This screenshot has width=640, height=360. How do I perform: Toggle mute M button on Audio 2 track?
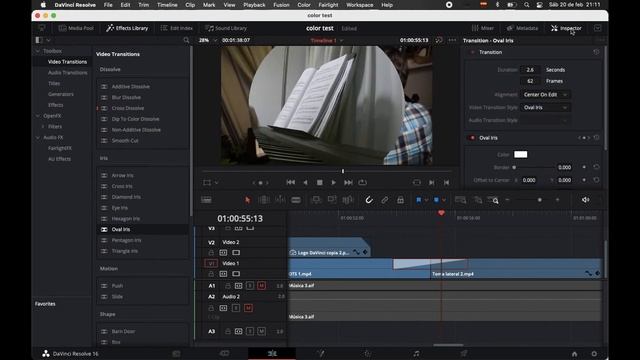point(248,308)
